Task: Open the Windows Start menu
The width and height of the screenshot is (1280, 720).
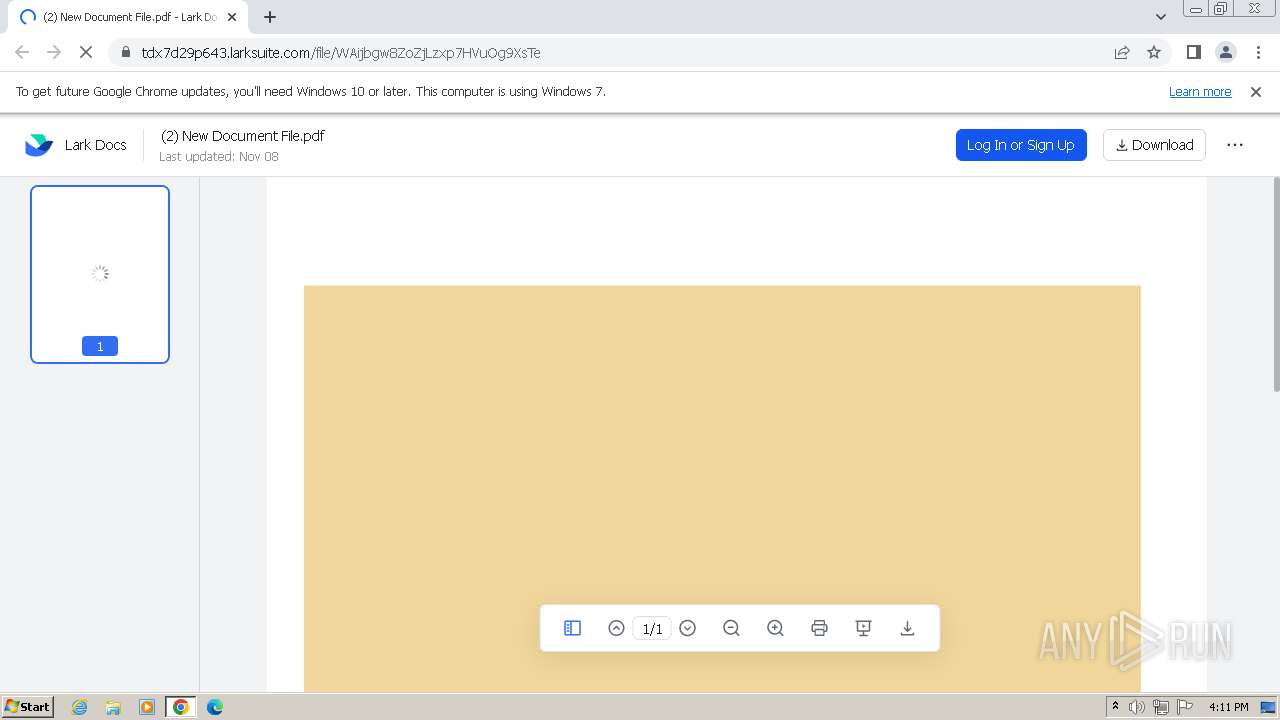Action: coord(28,707)
